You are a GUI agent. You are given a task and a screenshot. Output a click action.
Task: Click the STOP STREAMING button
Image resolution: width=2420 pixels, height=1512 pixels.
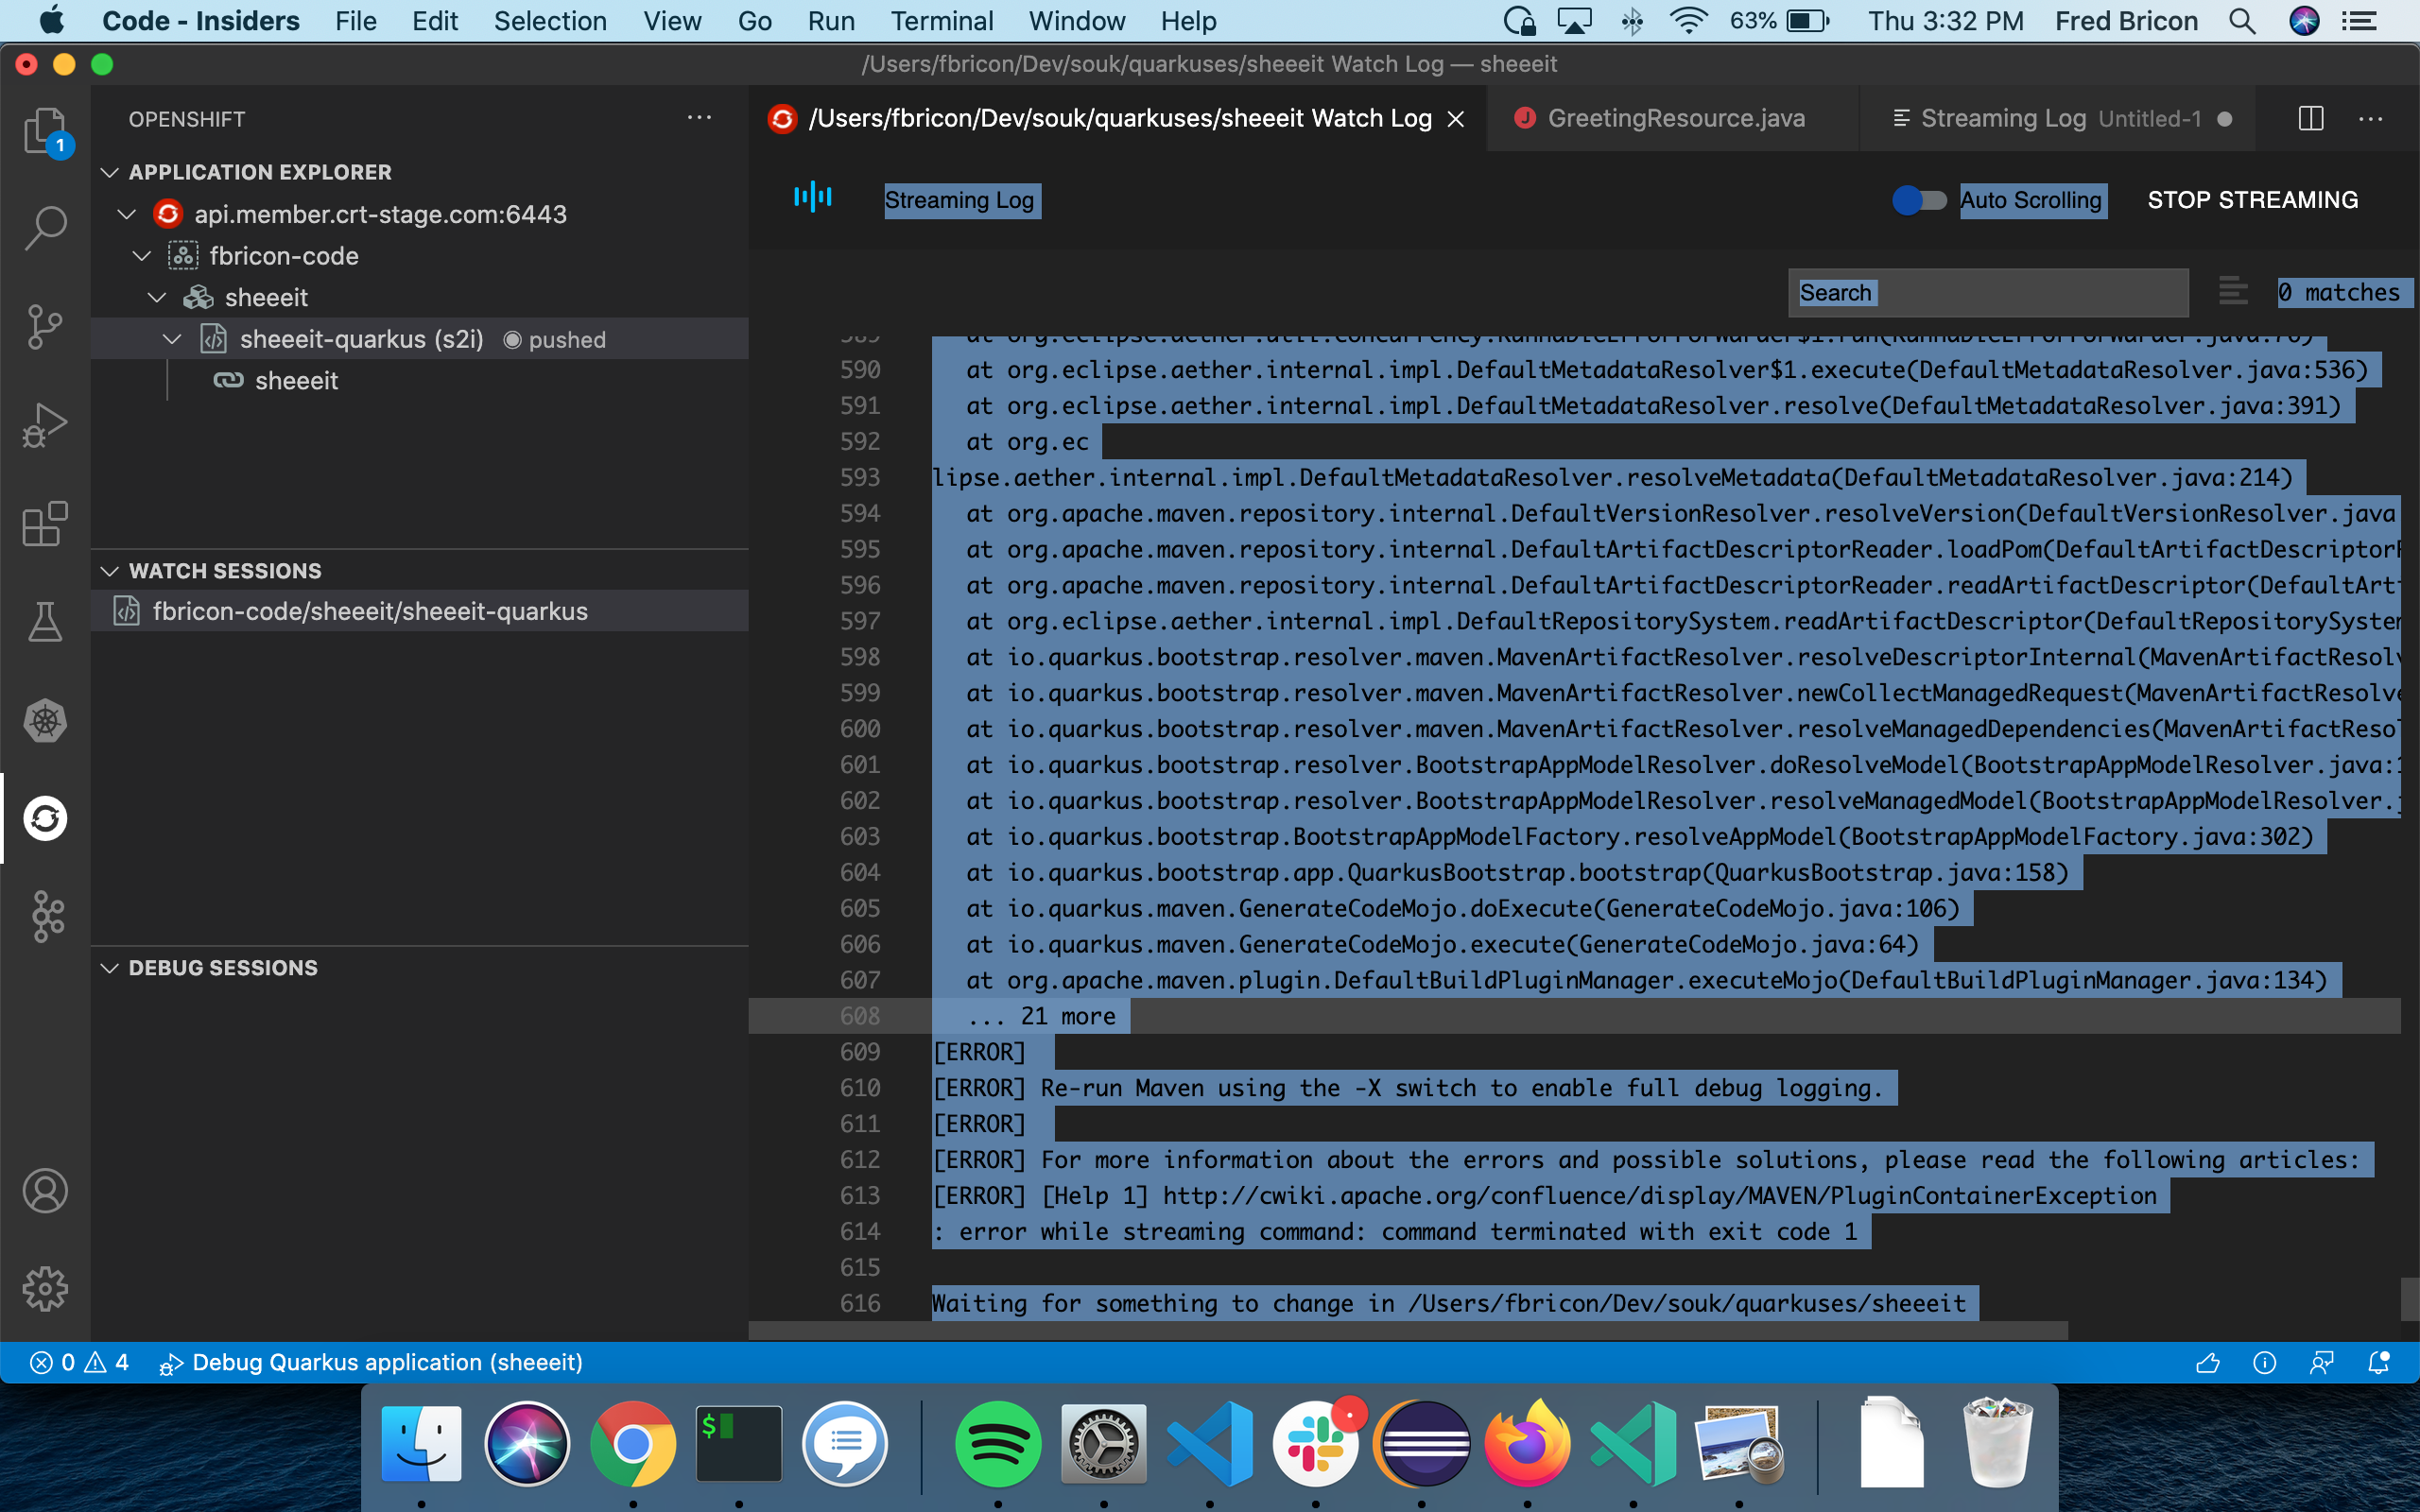[x=2252, y=200]
